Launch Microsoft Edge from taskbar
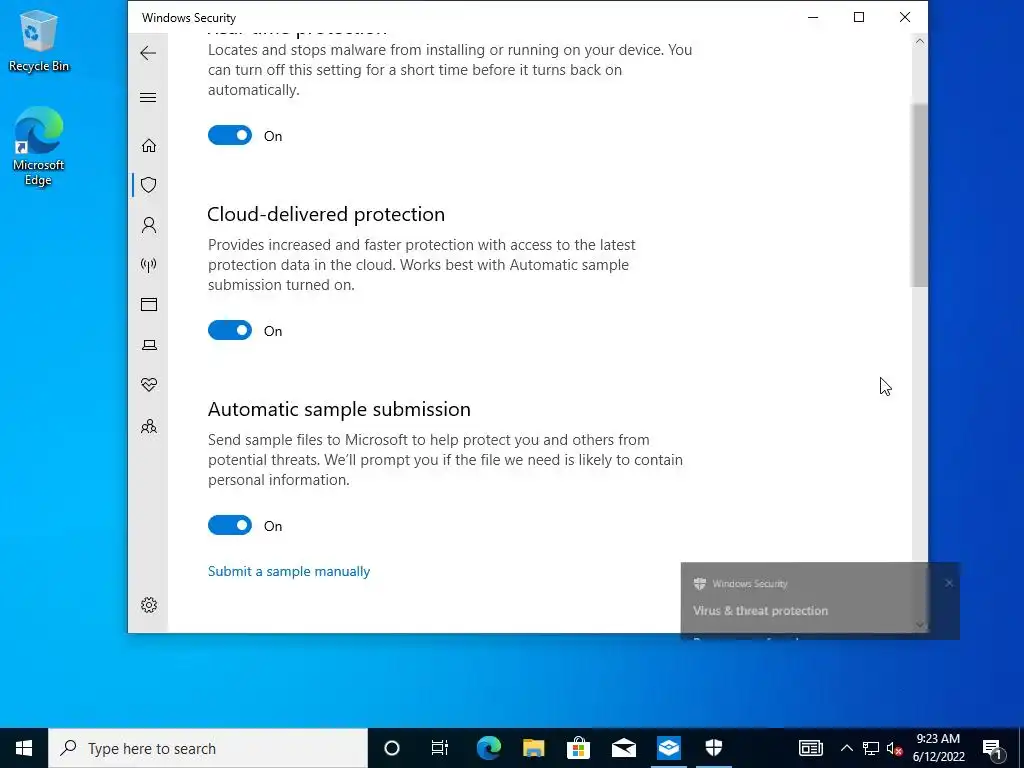The height and width of the screenshot is (768, 1024). tap(488, 748)
